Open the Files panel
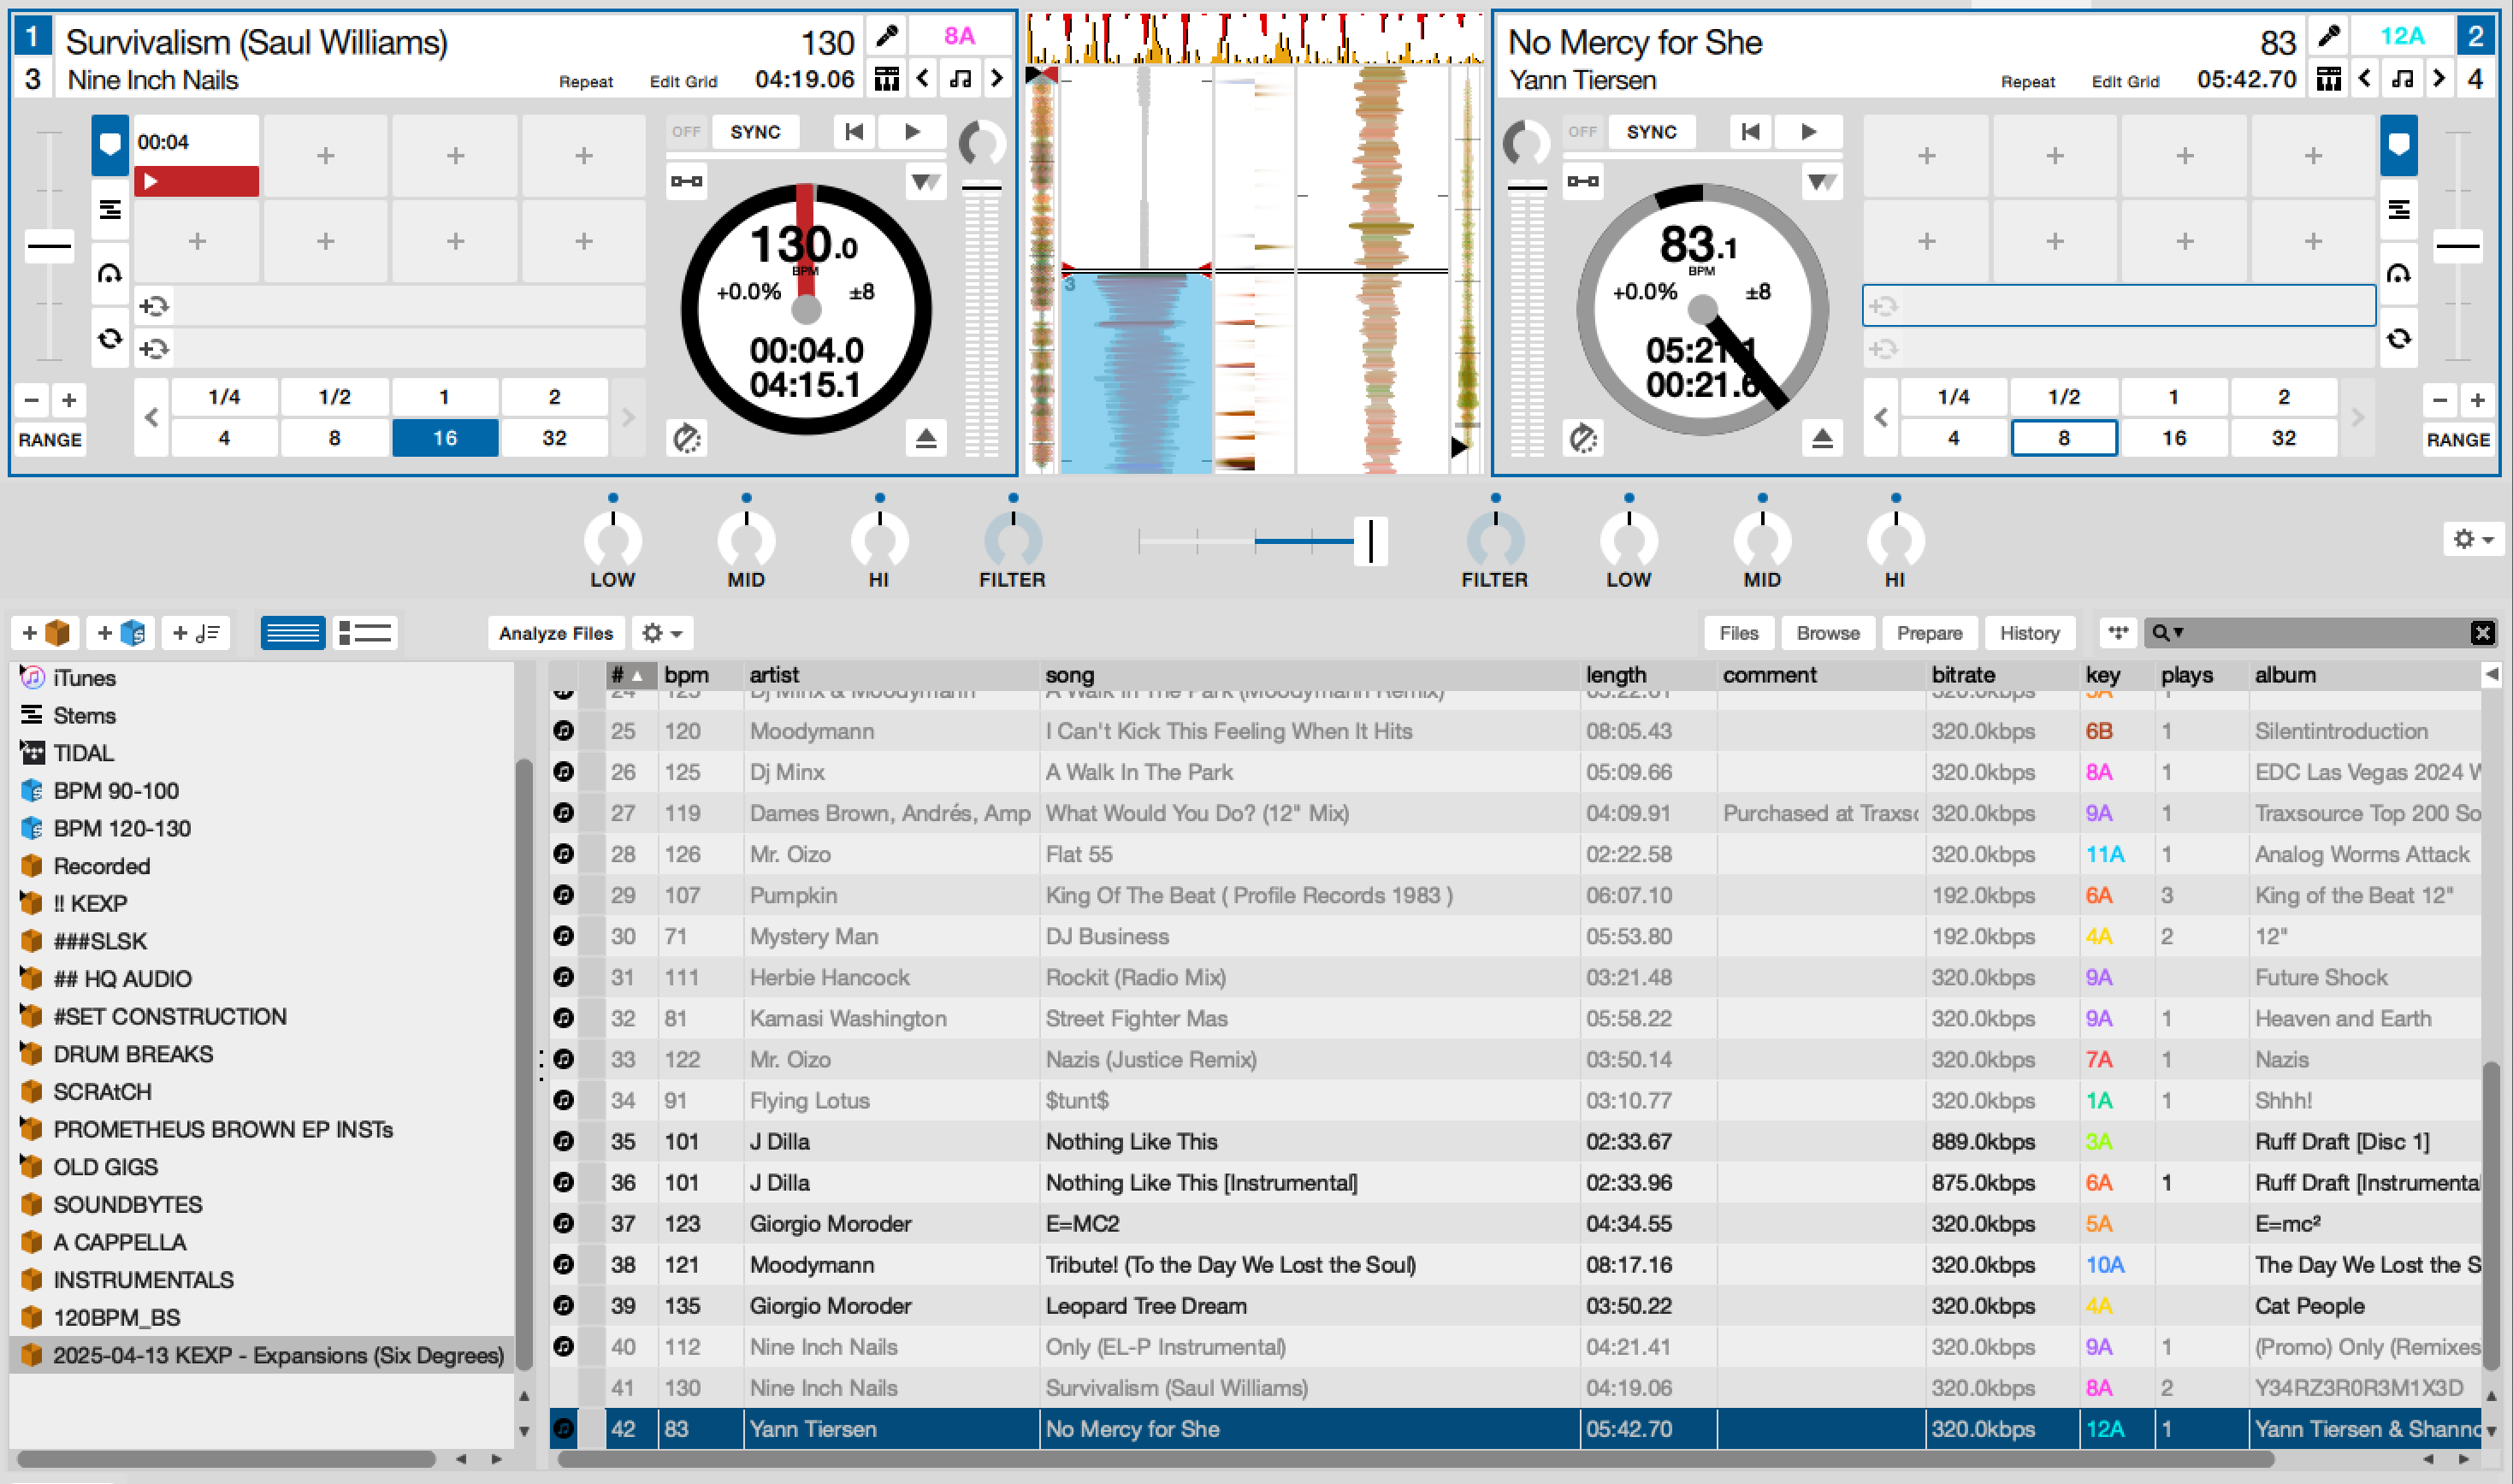The image size is (2513, 1484). click(x=1738, y=633)
